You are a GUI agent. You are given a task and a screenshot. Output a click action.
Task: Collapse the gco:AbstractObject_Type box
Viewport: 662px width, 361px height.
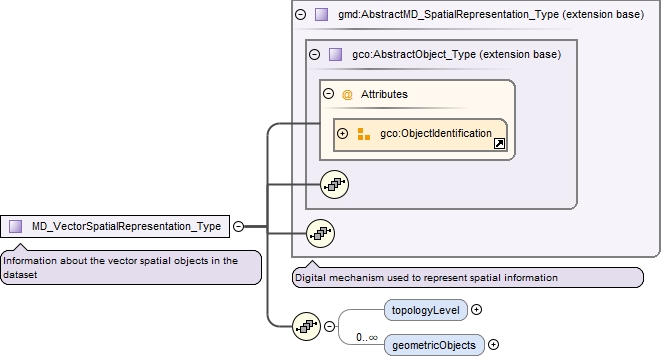coord(315,54)
